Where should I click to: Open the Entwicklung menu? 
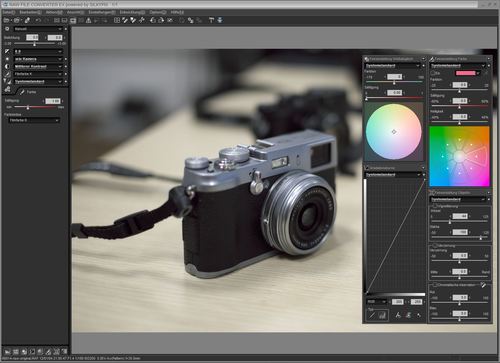132,12
